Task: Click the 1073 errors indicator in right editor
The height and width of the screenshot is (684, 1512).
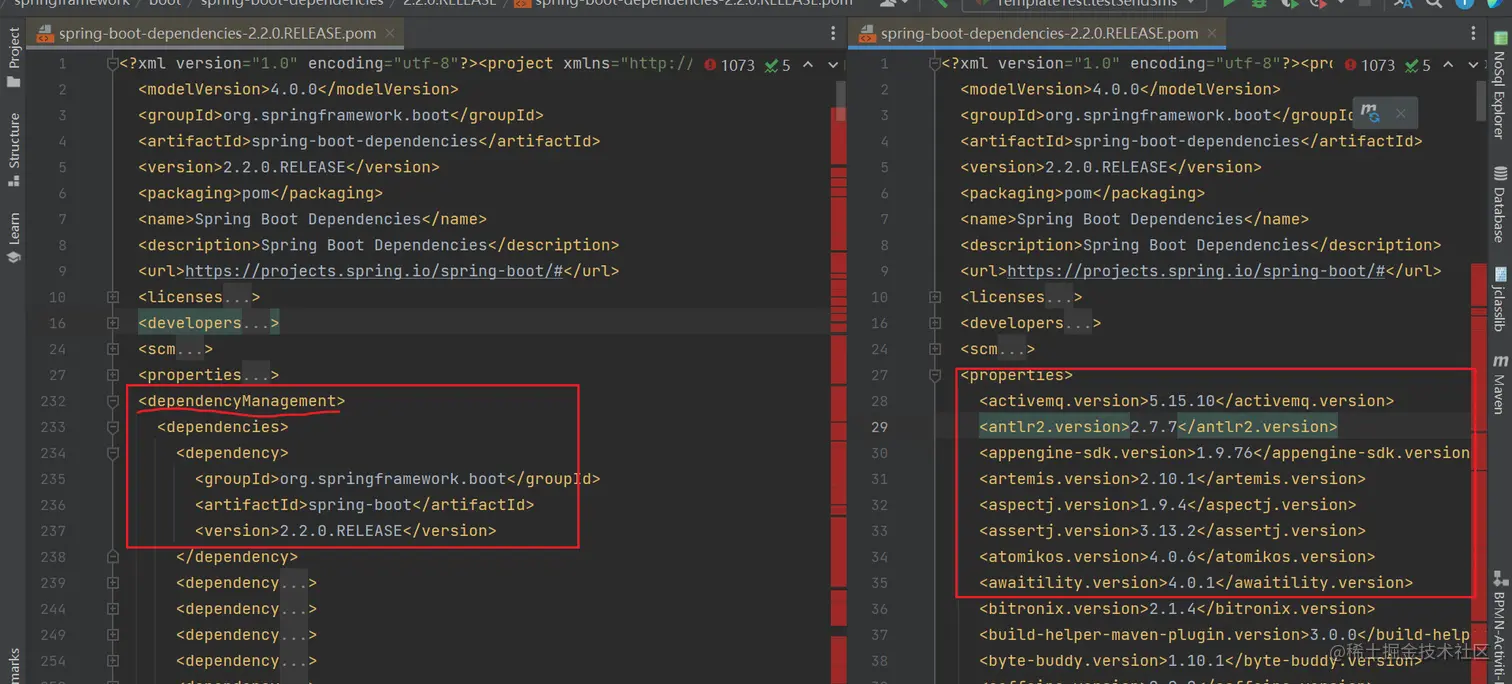Action: coord(1369,65)
